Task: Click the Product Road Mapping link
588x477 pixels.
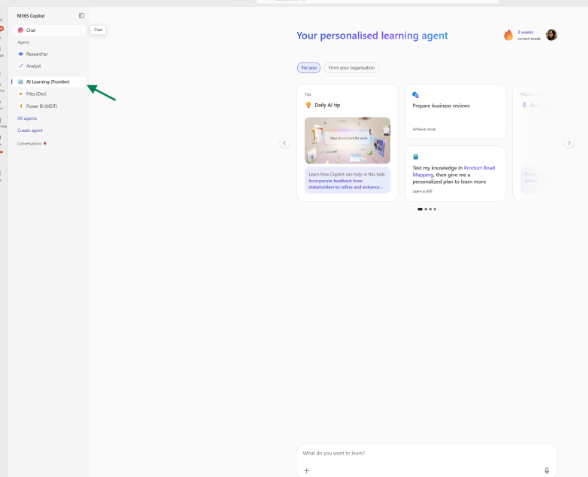Action: tap(454, 171)
